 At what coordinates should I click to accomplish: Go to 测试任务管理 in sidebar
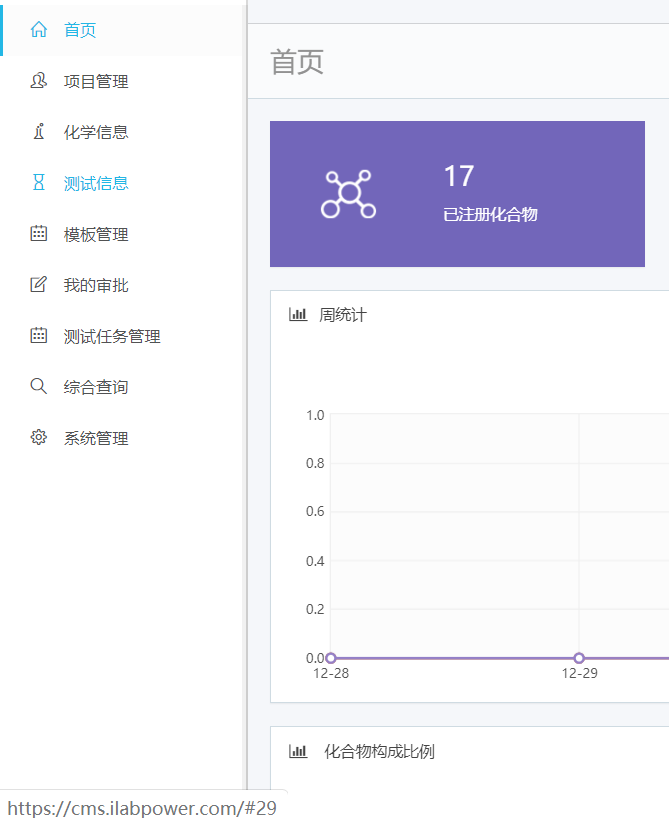(123, 336)
